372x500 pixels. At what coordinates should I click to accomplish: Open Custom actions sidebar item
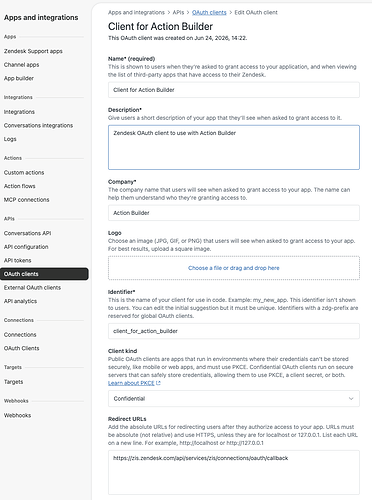coord(24,172)
